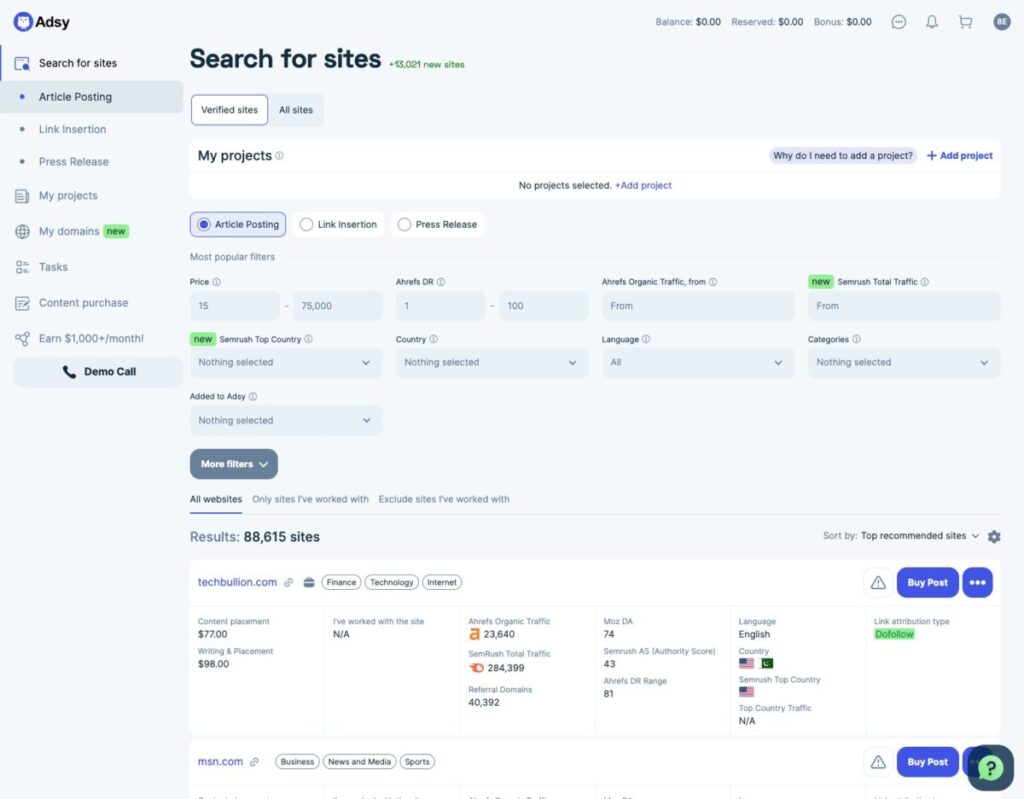The height and width of the screenshot is (799, 1024).
Task: Open the notifications bell
Action: (932, 22)
